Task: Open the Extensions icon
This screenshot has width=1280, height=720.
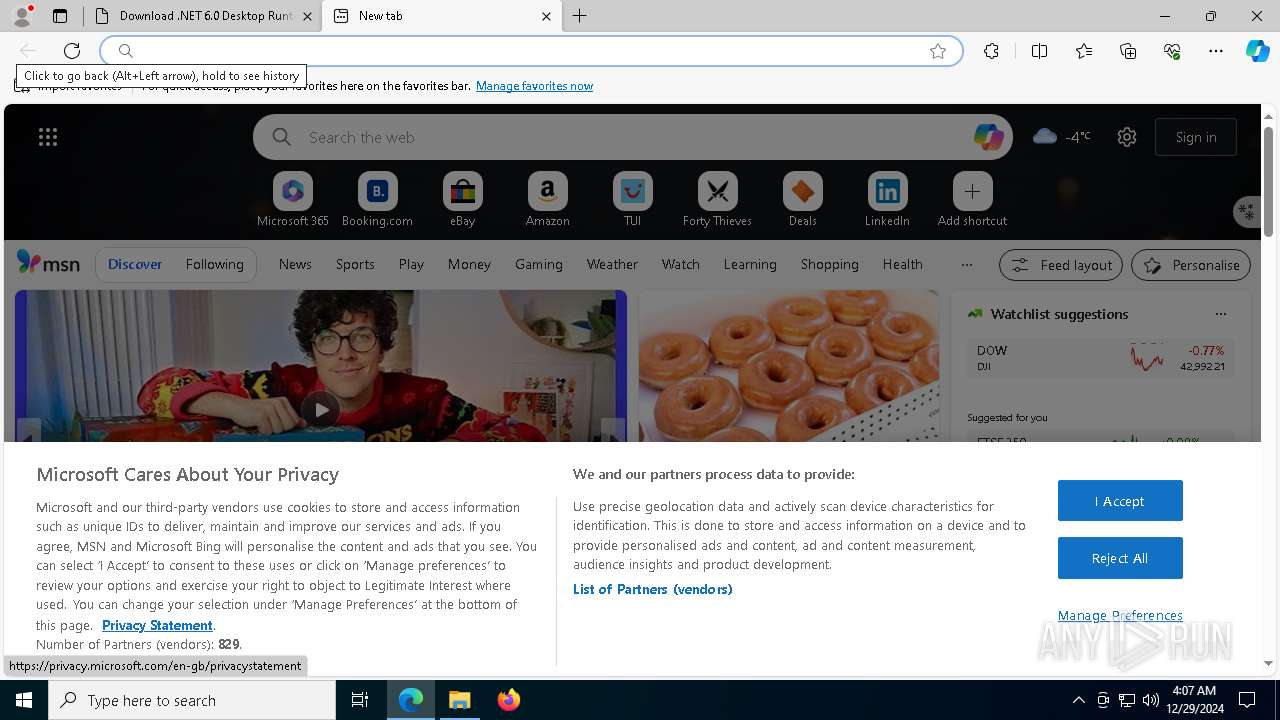Action: (991, 51)
